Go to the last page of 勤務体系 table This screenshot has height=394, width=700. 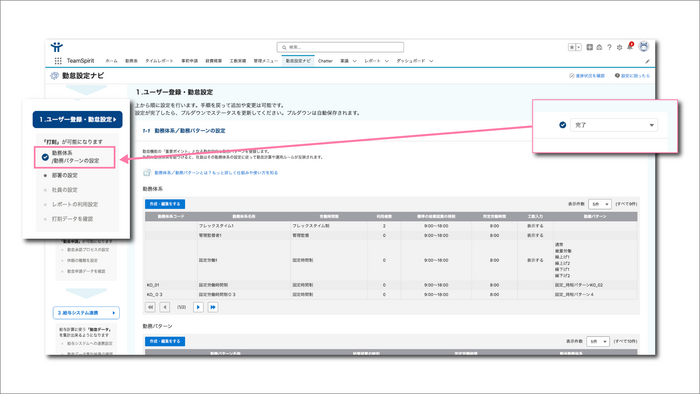(213, 307)
